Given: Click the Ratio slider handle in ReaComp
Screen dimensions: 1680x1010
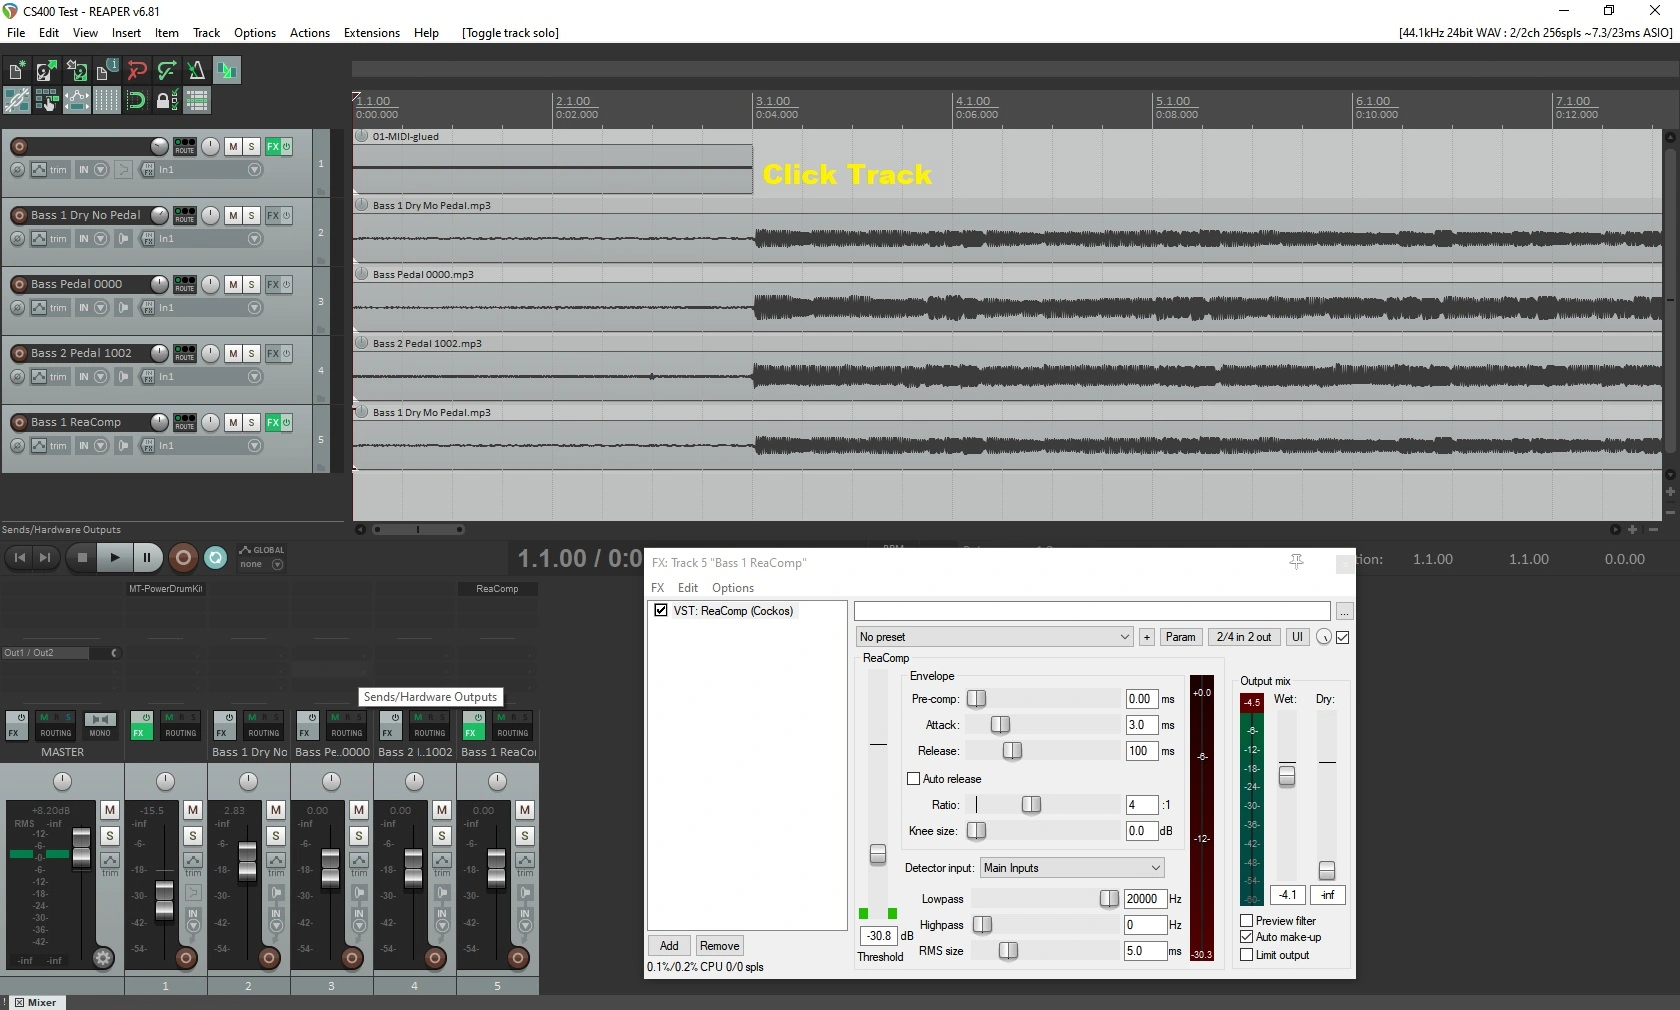Looking at the screenshot, I should pos(1031,805).
